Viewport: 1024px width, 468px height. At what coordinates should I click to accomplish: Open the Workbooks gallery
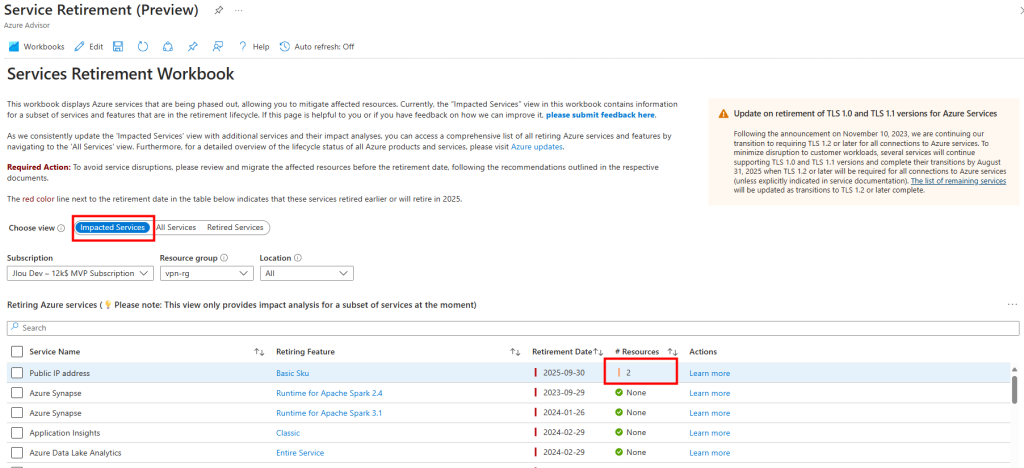(x=37, y=47)
